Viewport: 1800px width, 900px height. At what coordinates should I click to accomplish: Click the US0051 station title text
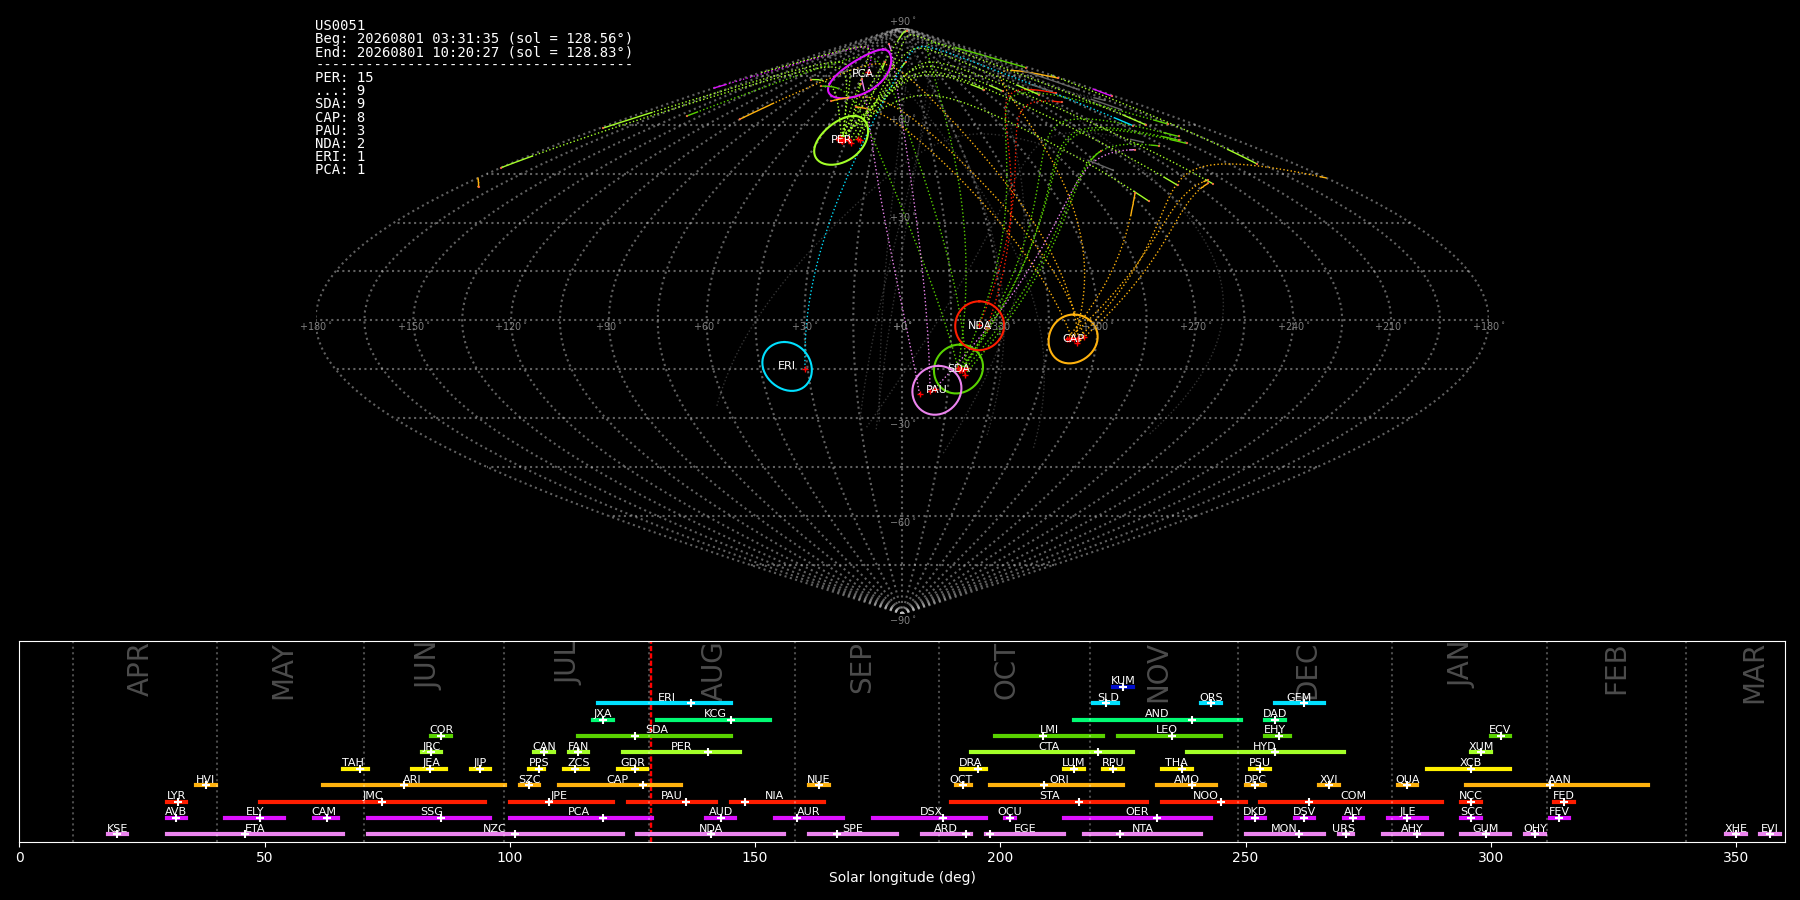tap(340, 26)
